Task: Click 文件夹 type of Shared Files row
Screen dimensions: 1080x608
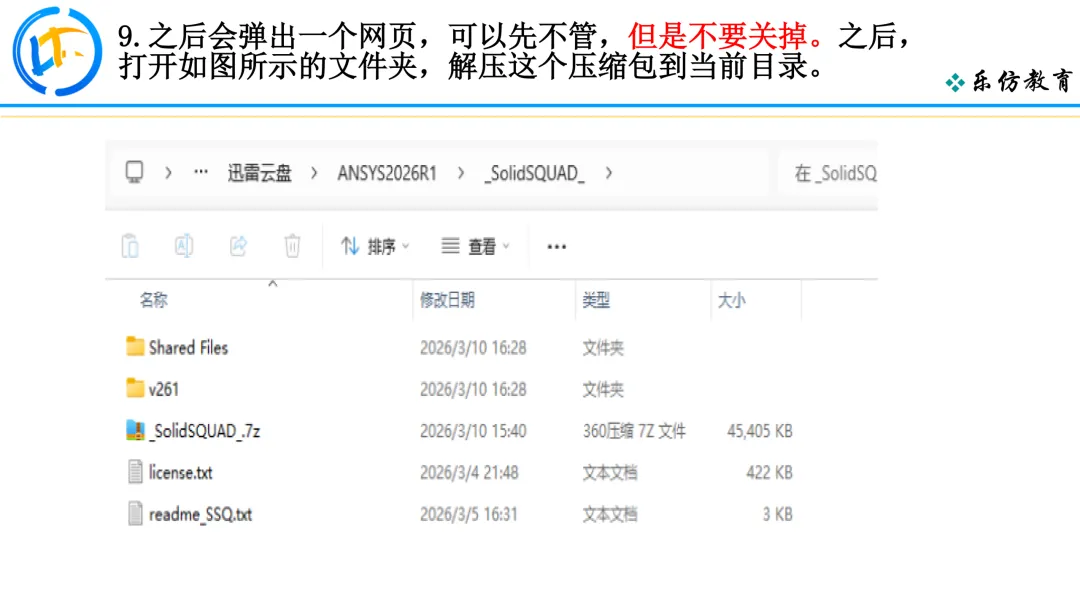Action: 603,348
